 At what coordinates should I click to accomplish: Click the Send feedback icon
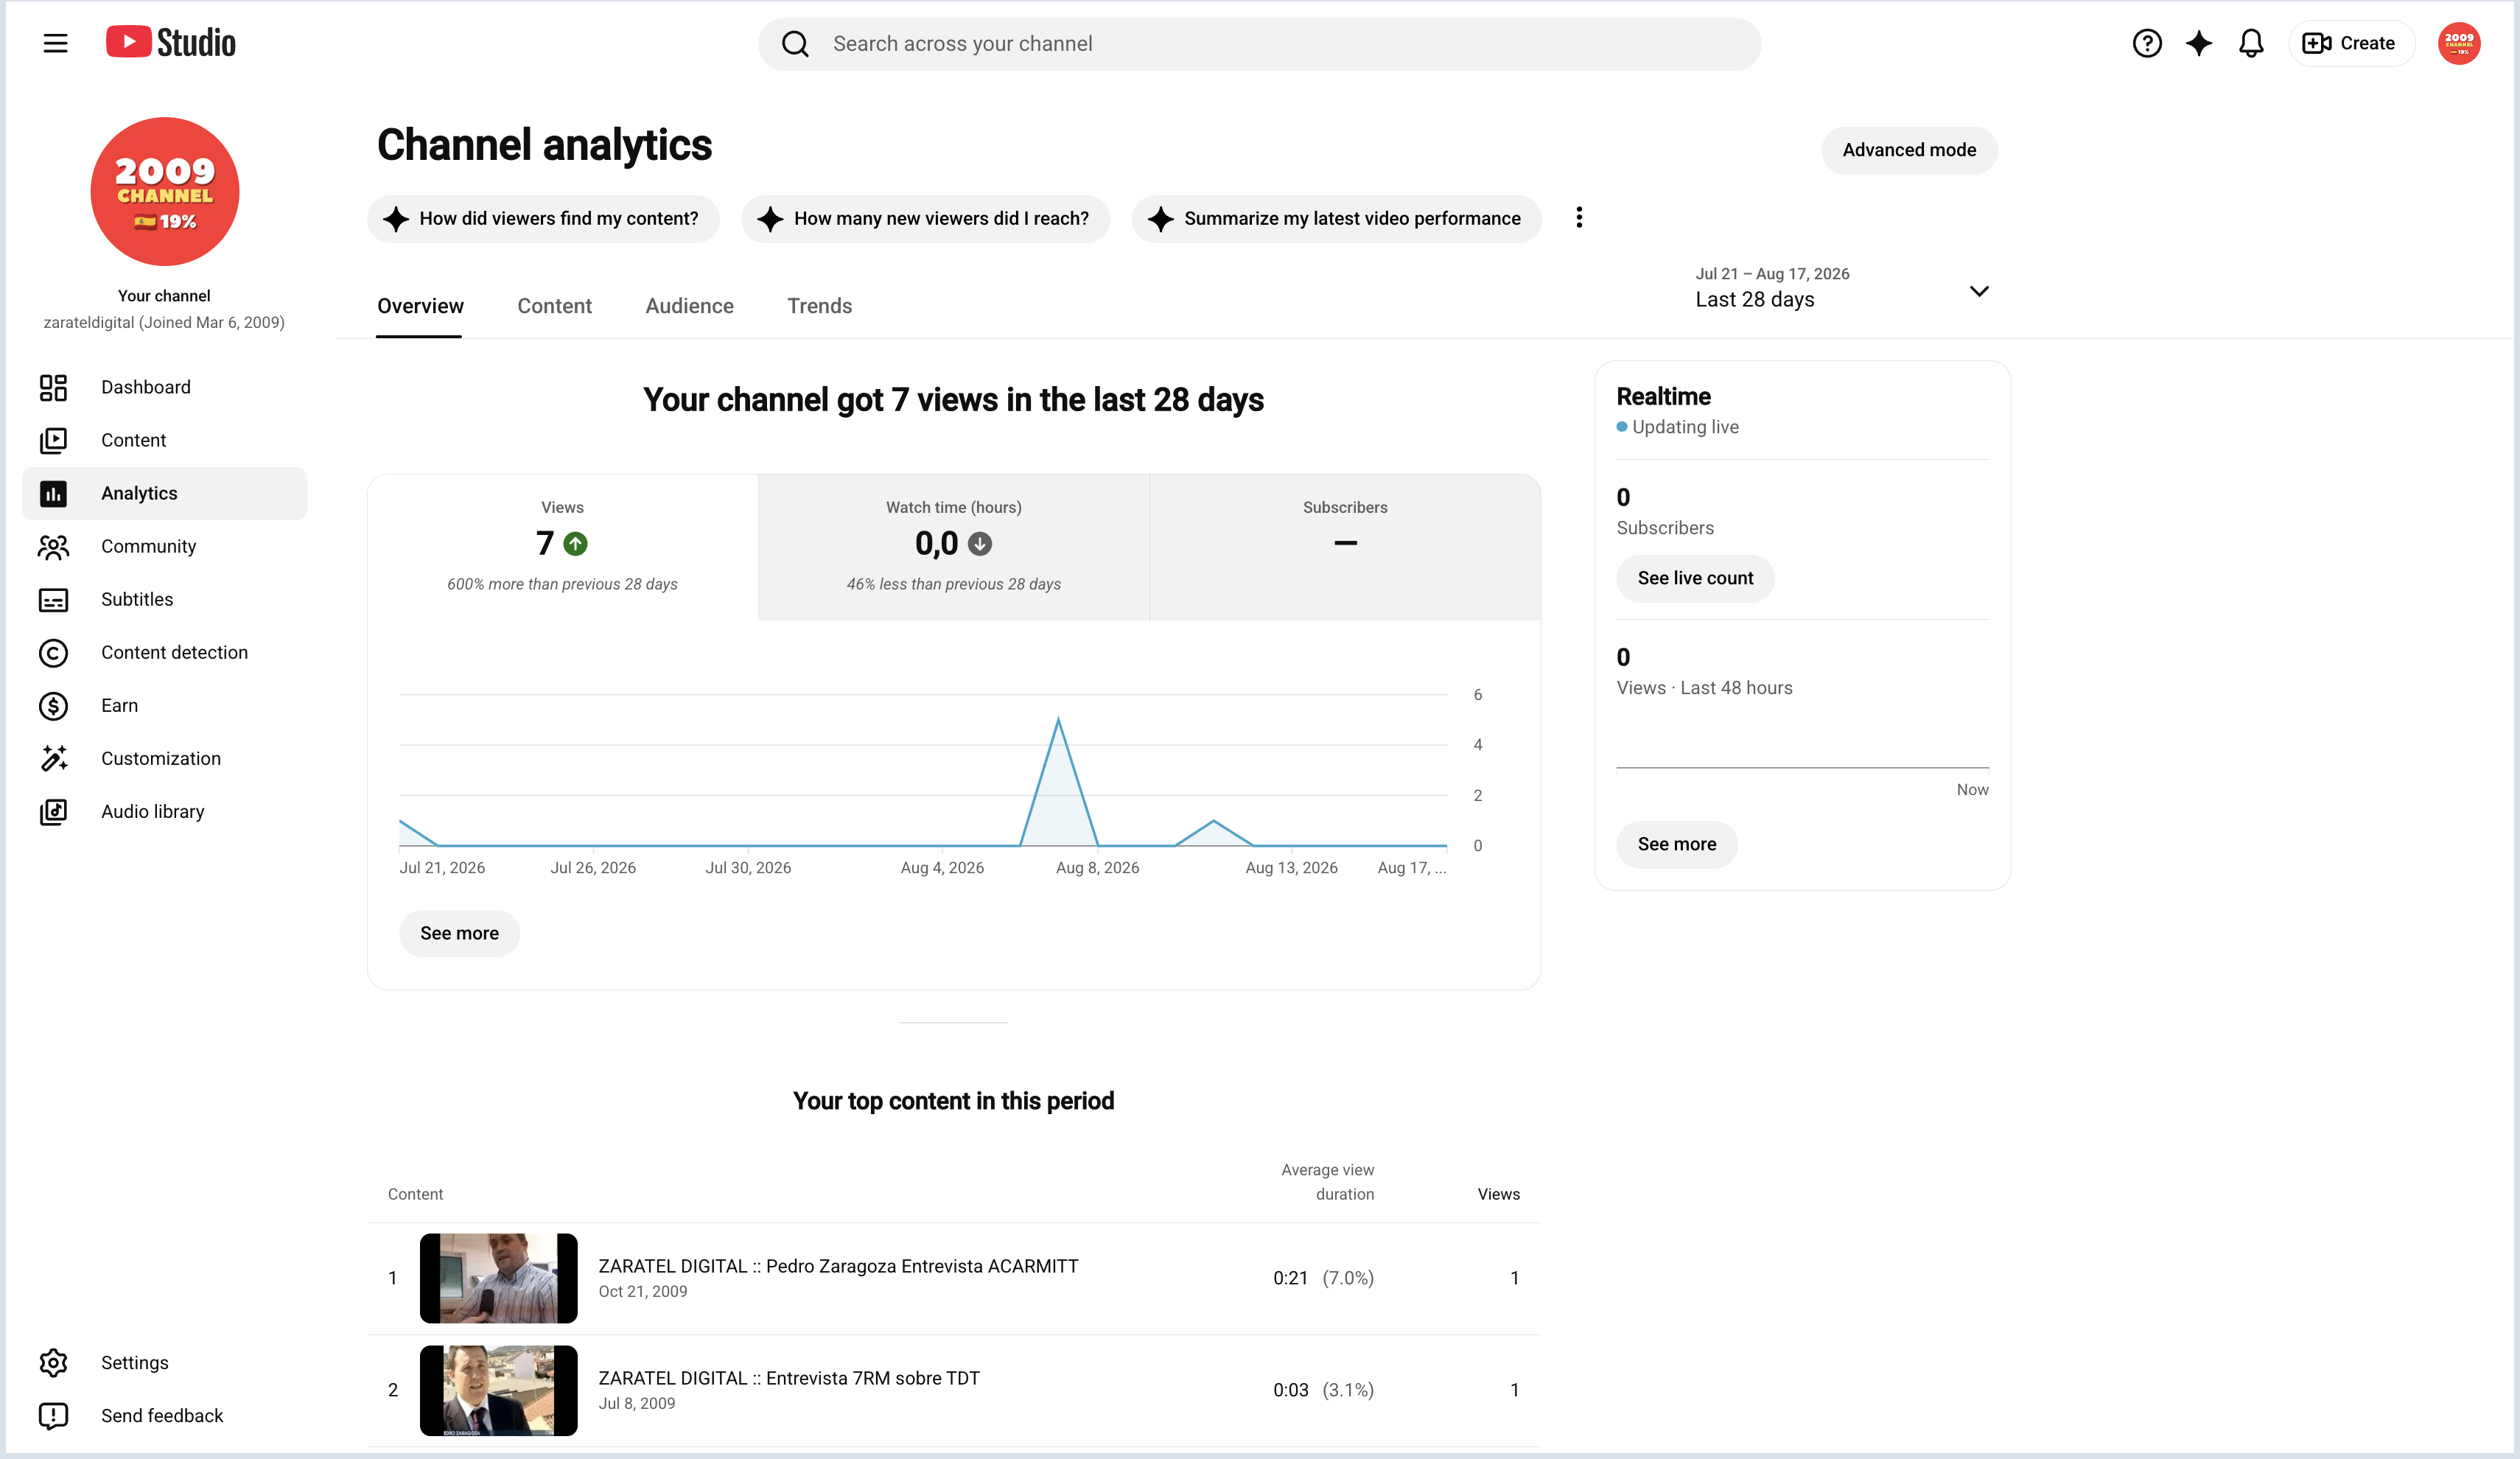click(53, 1415)
